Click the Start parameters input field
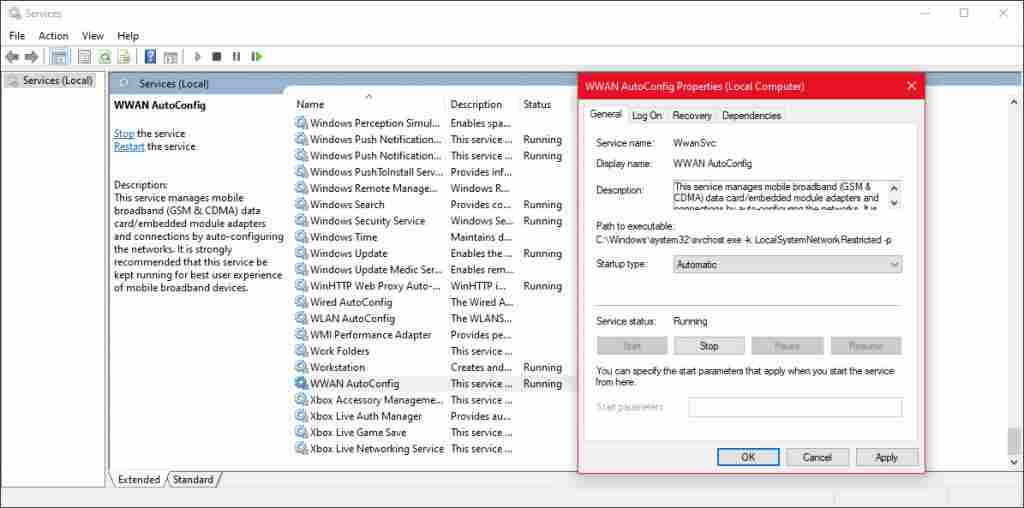 [795, 407]
